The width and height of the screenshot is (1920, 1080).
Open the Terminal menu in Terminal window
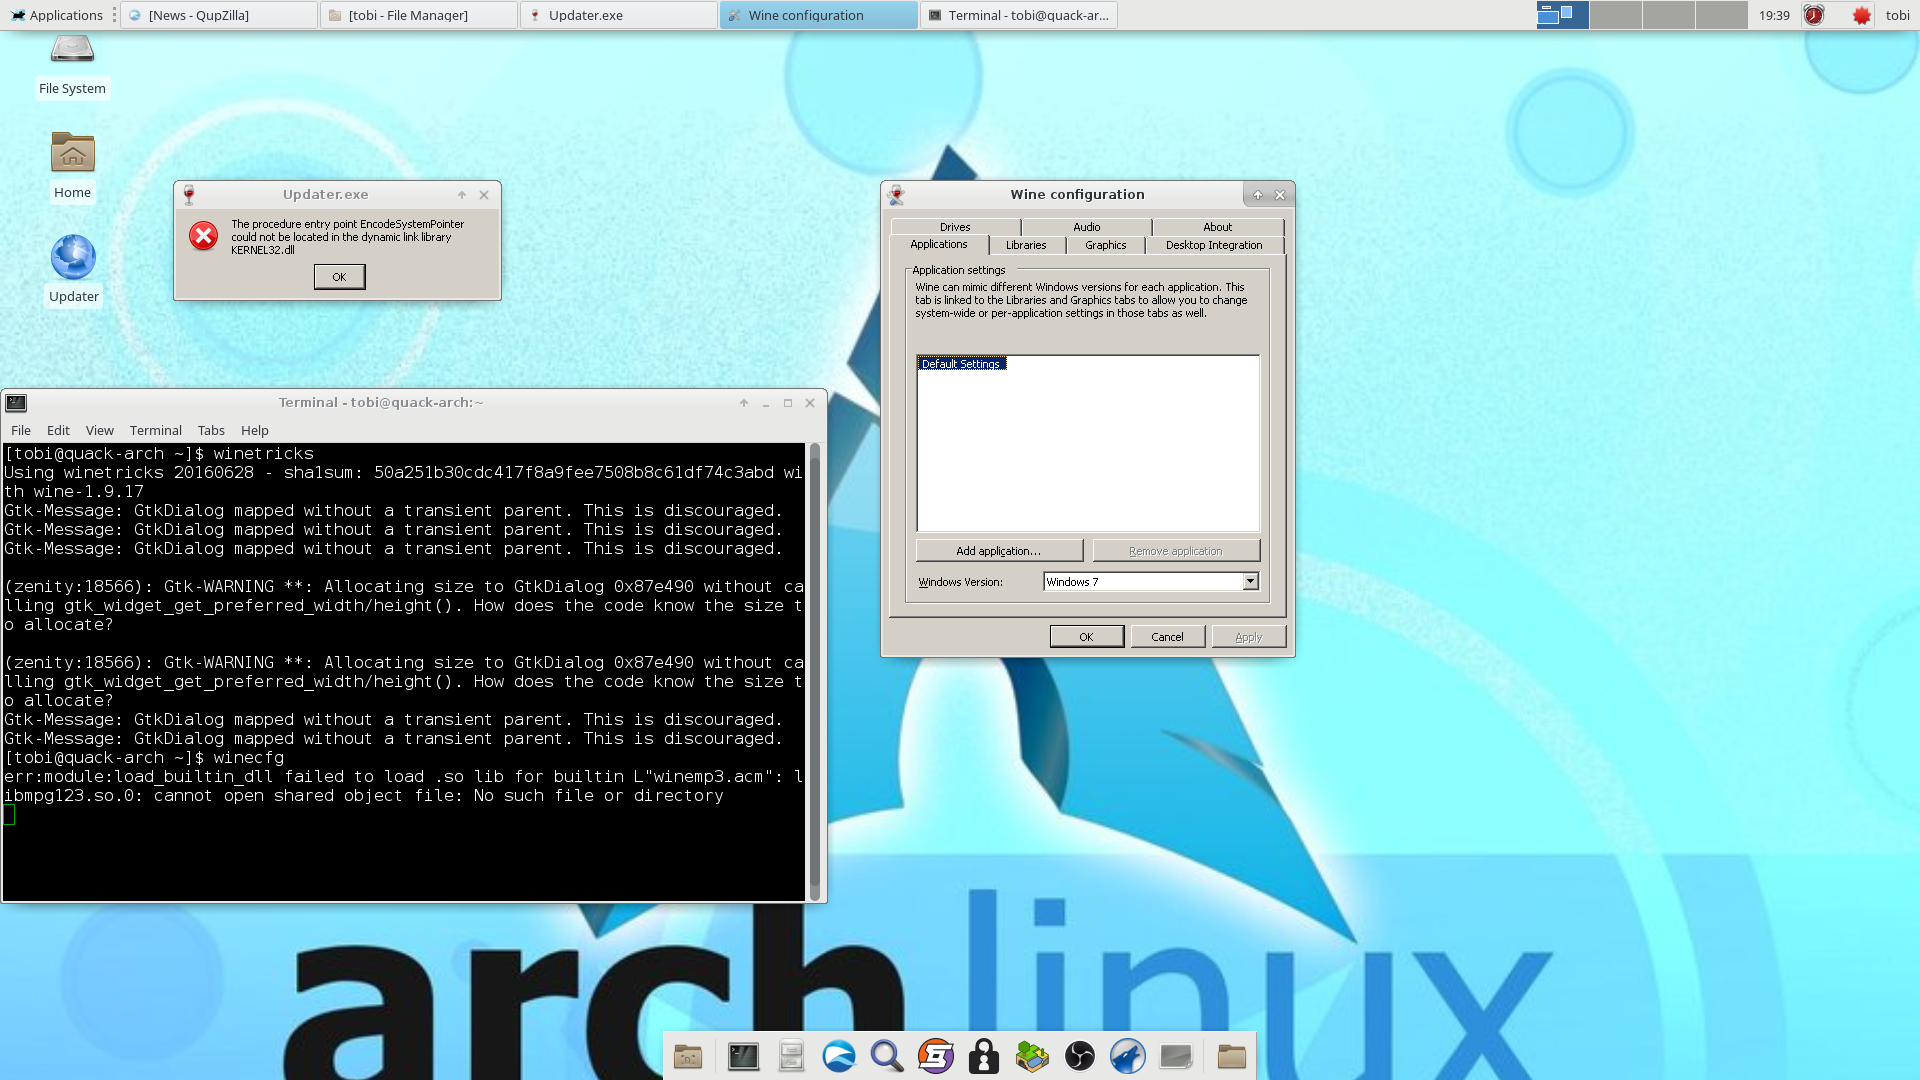pos(156,430)
